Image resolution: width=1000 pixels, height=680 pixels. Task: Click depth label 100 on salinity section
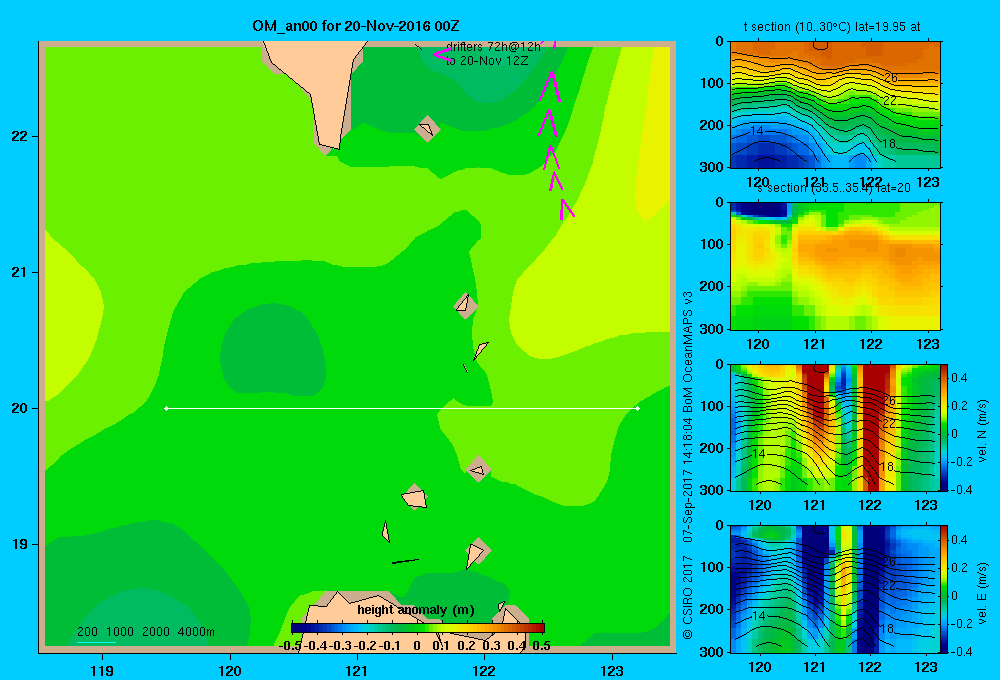712,244
